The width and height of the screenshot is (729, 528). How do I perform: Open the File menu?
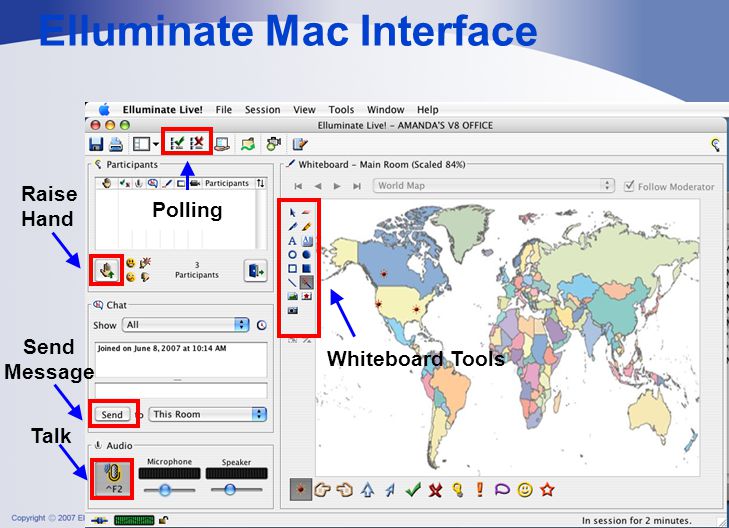[x=224, y=110]
